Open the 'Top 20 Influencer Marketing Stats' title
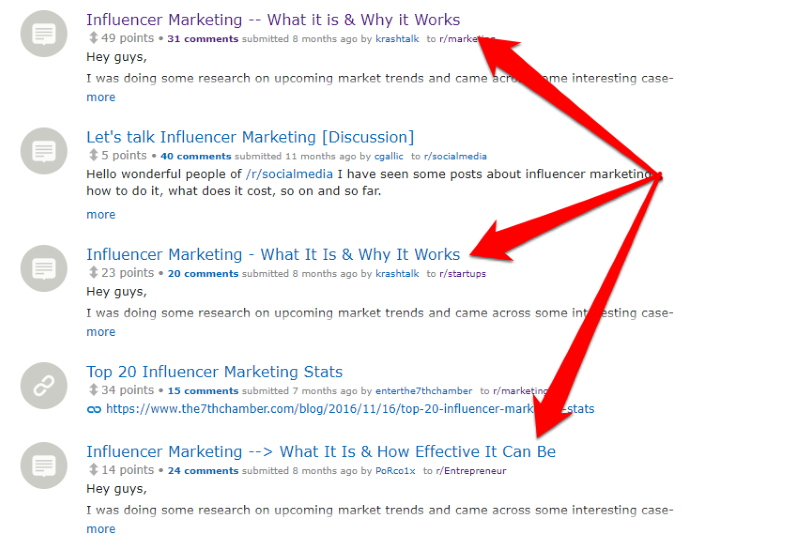 click(214, 371)
